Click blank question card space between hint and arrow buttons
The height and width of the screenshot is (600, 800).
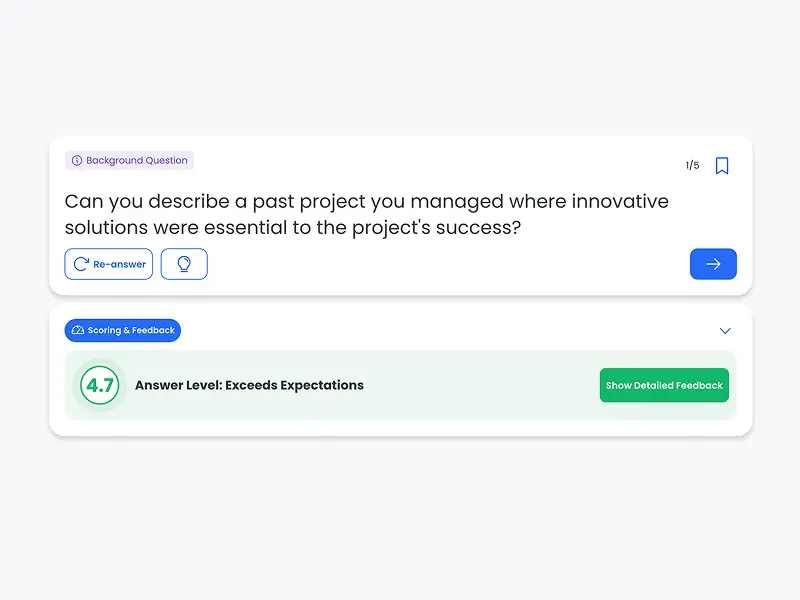point(448,264)
